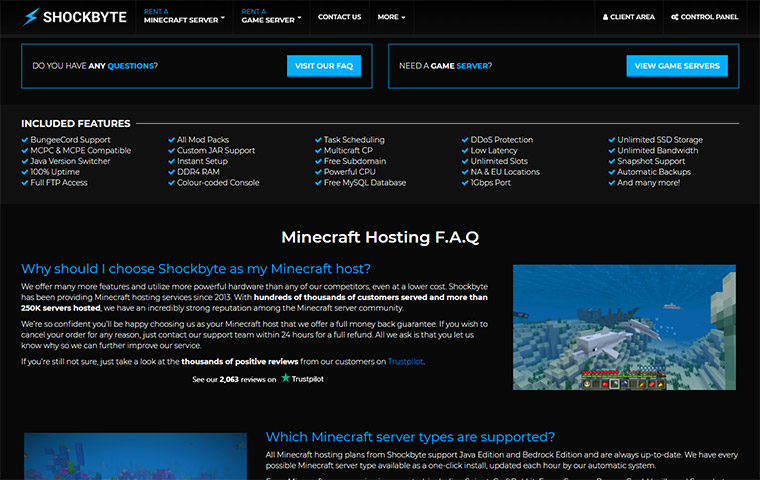
Task: Click checkmark beside And many more!
Action: coord(612,183)
